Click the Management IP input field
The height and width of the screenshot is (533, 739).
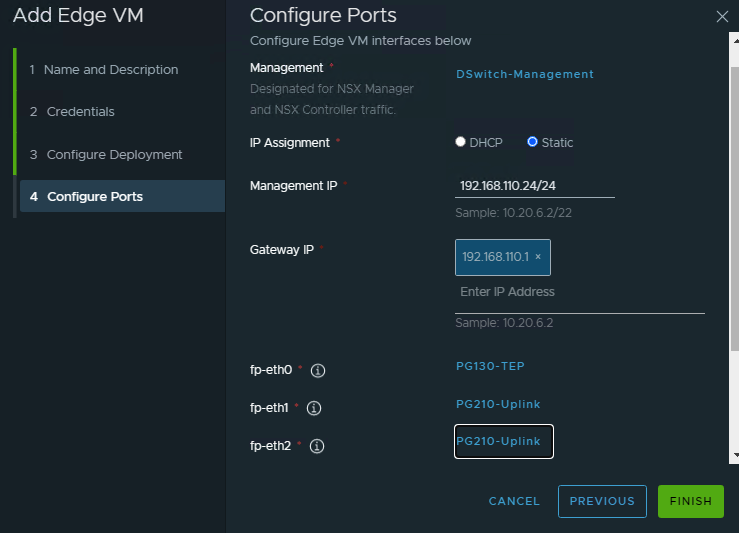tap(534, 186)
